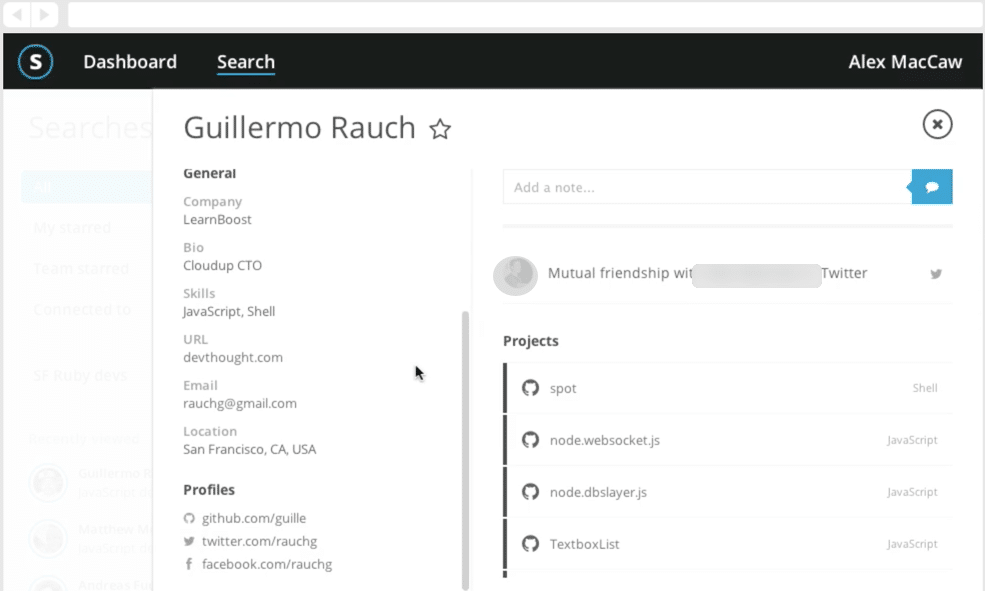This screenshot has width=985, height=591.
Task: Open the twitter.com/rauchg profile link
Action: click(259, 541)
